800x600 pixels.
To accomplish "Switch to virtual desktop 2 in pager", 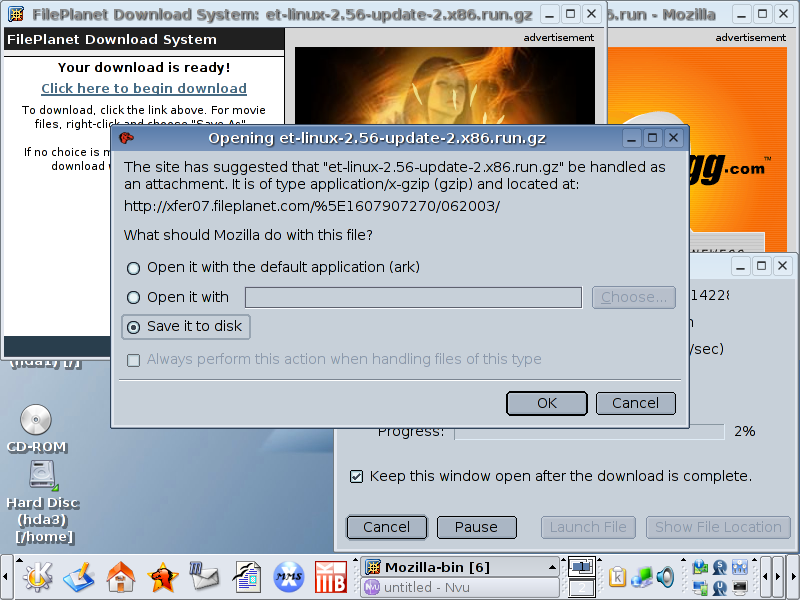I will (581, 588).
